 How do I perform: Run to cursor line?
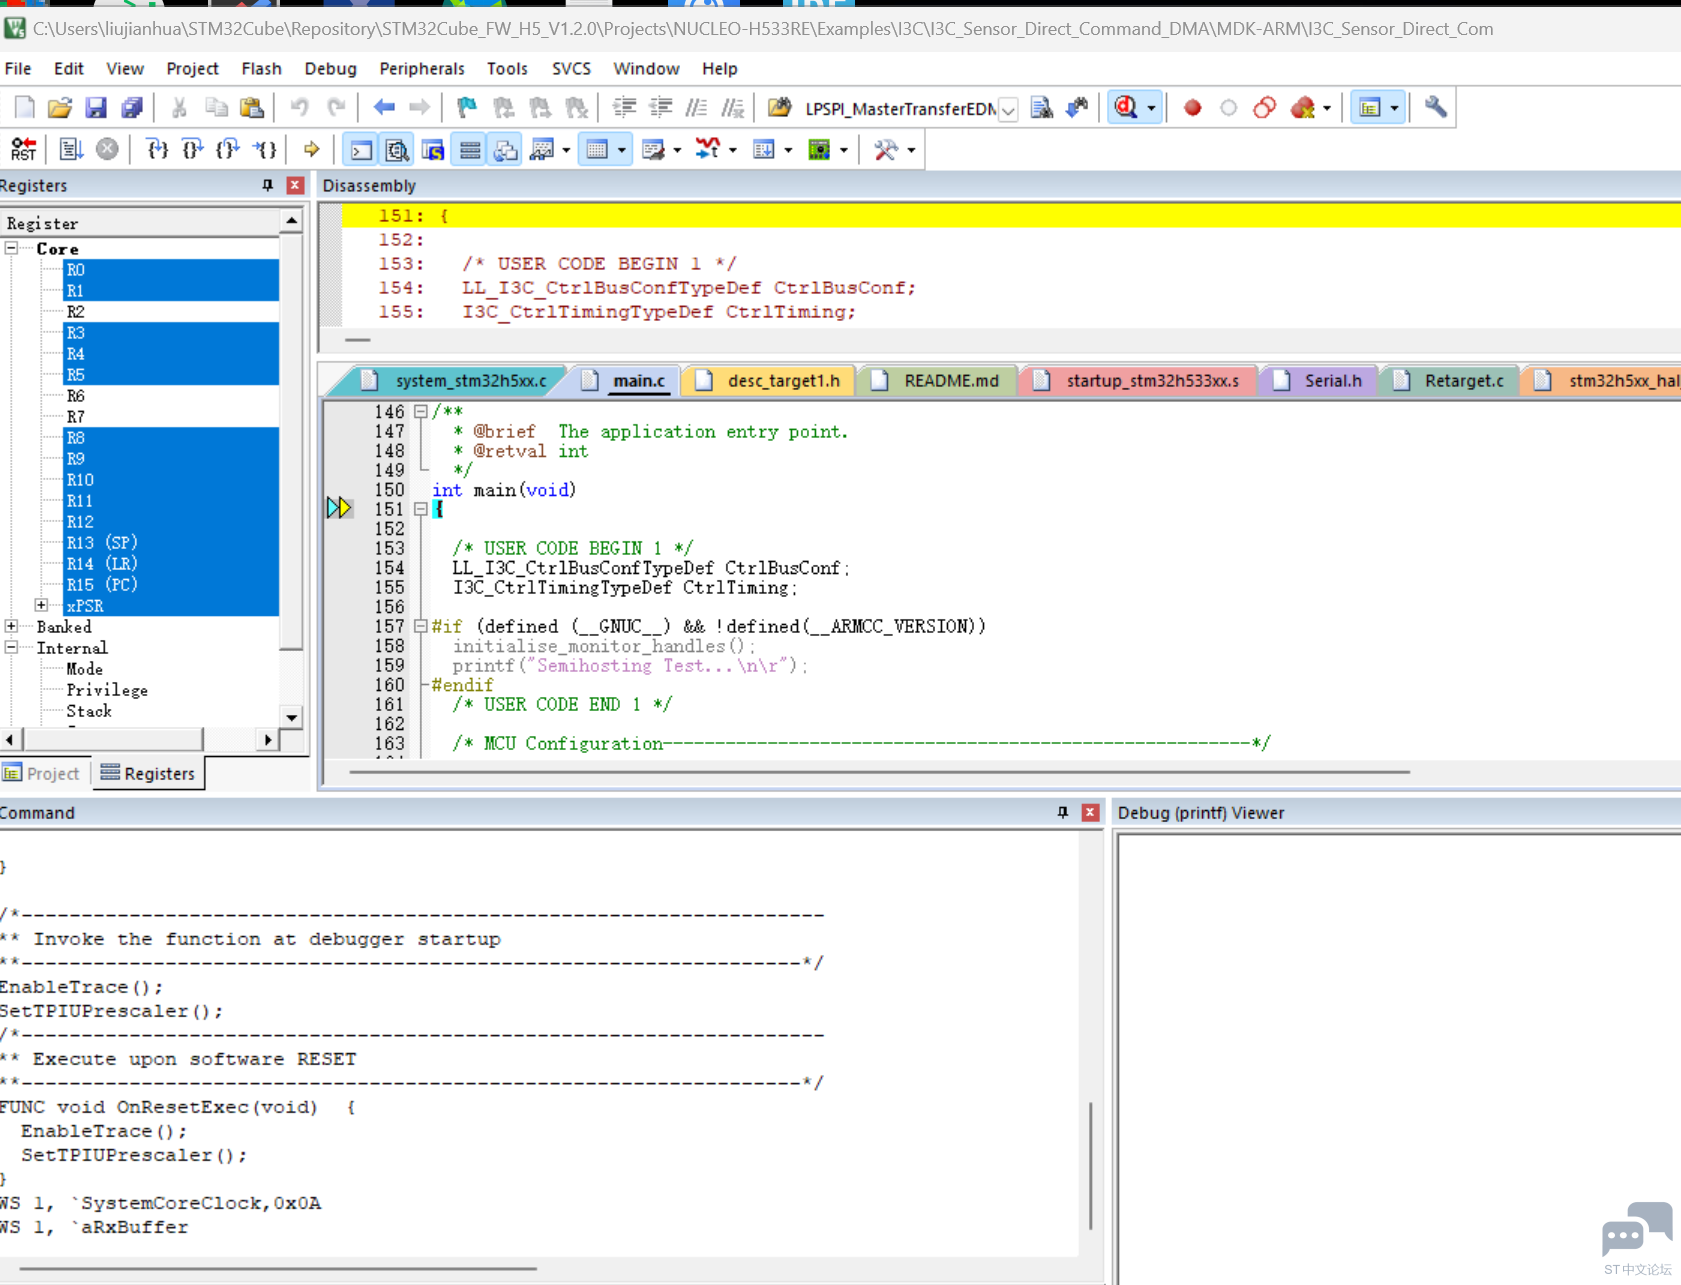[265, 149]
